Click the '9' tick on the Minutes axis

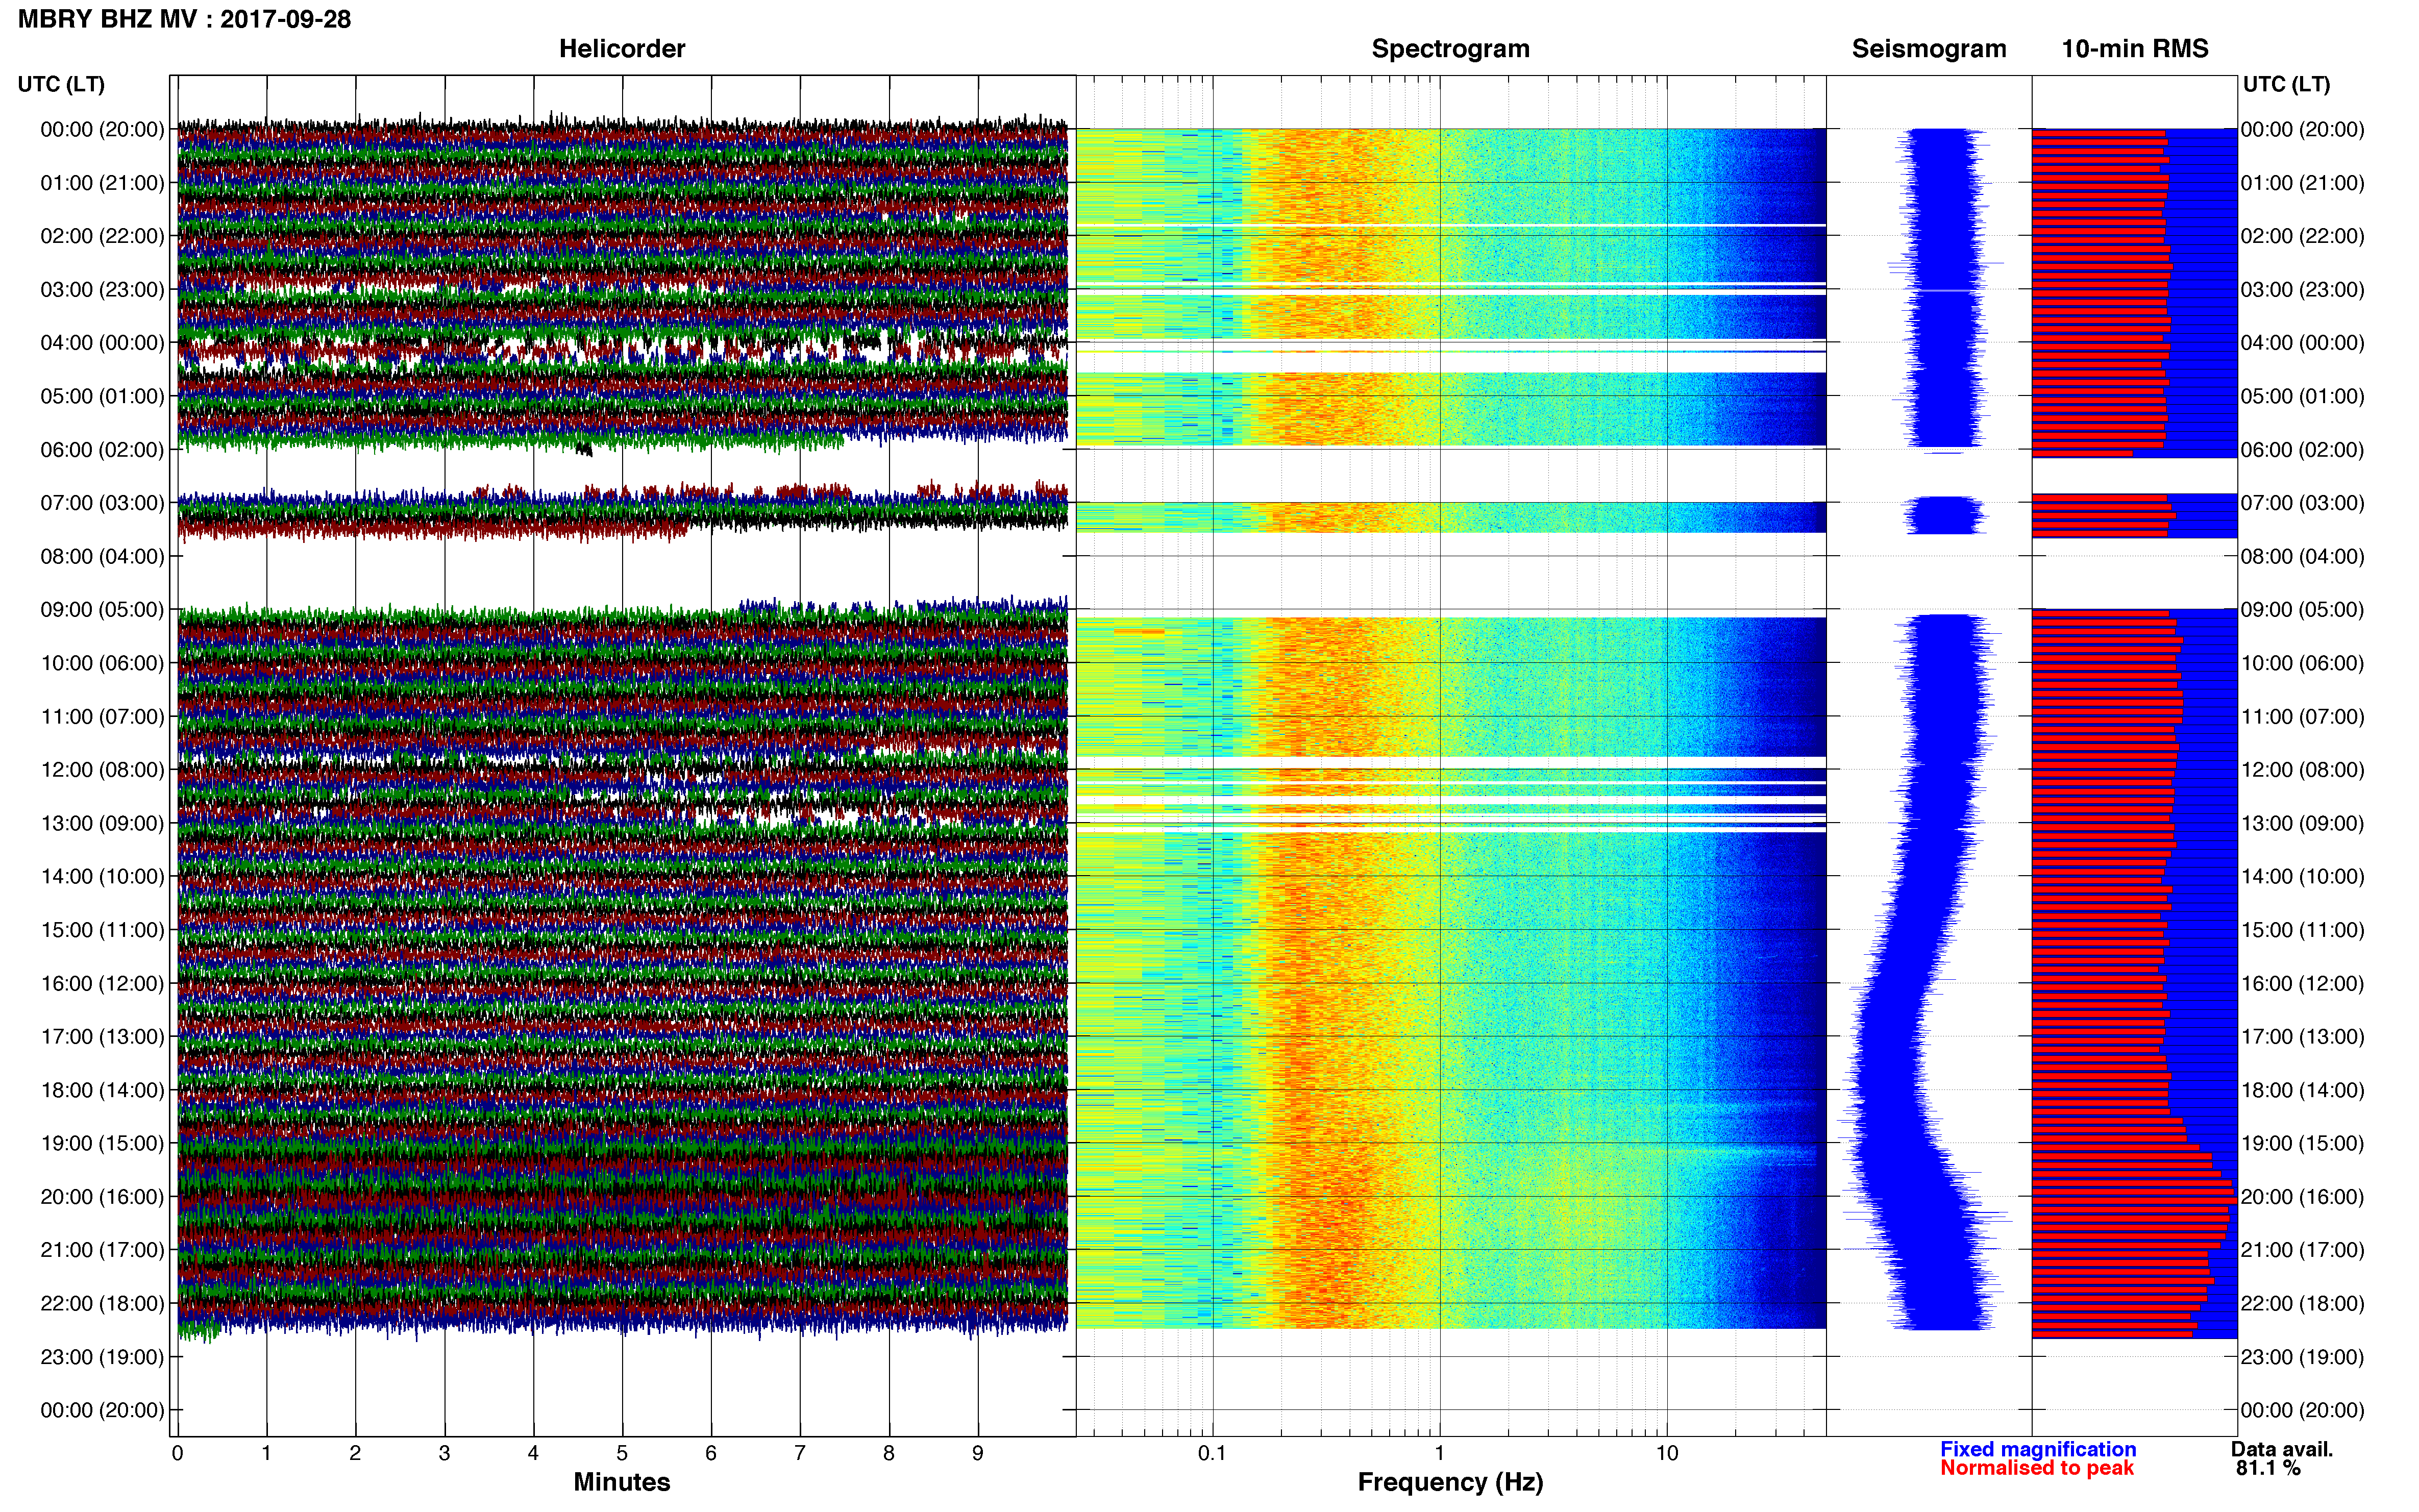pyautogui.click(x=978, y=1453)
